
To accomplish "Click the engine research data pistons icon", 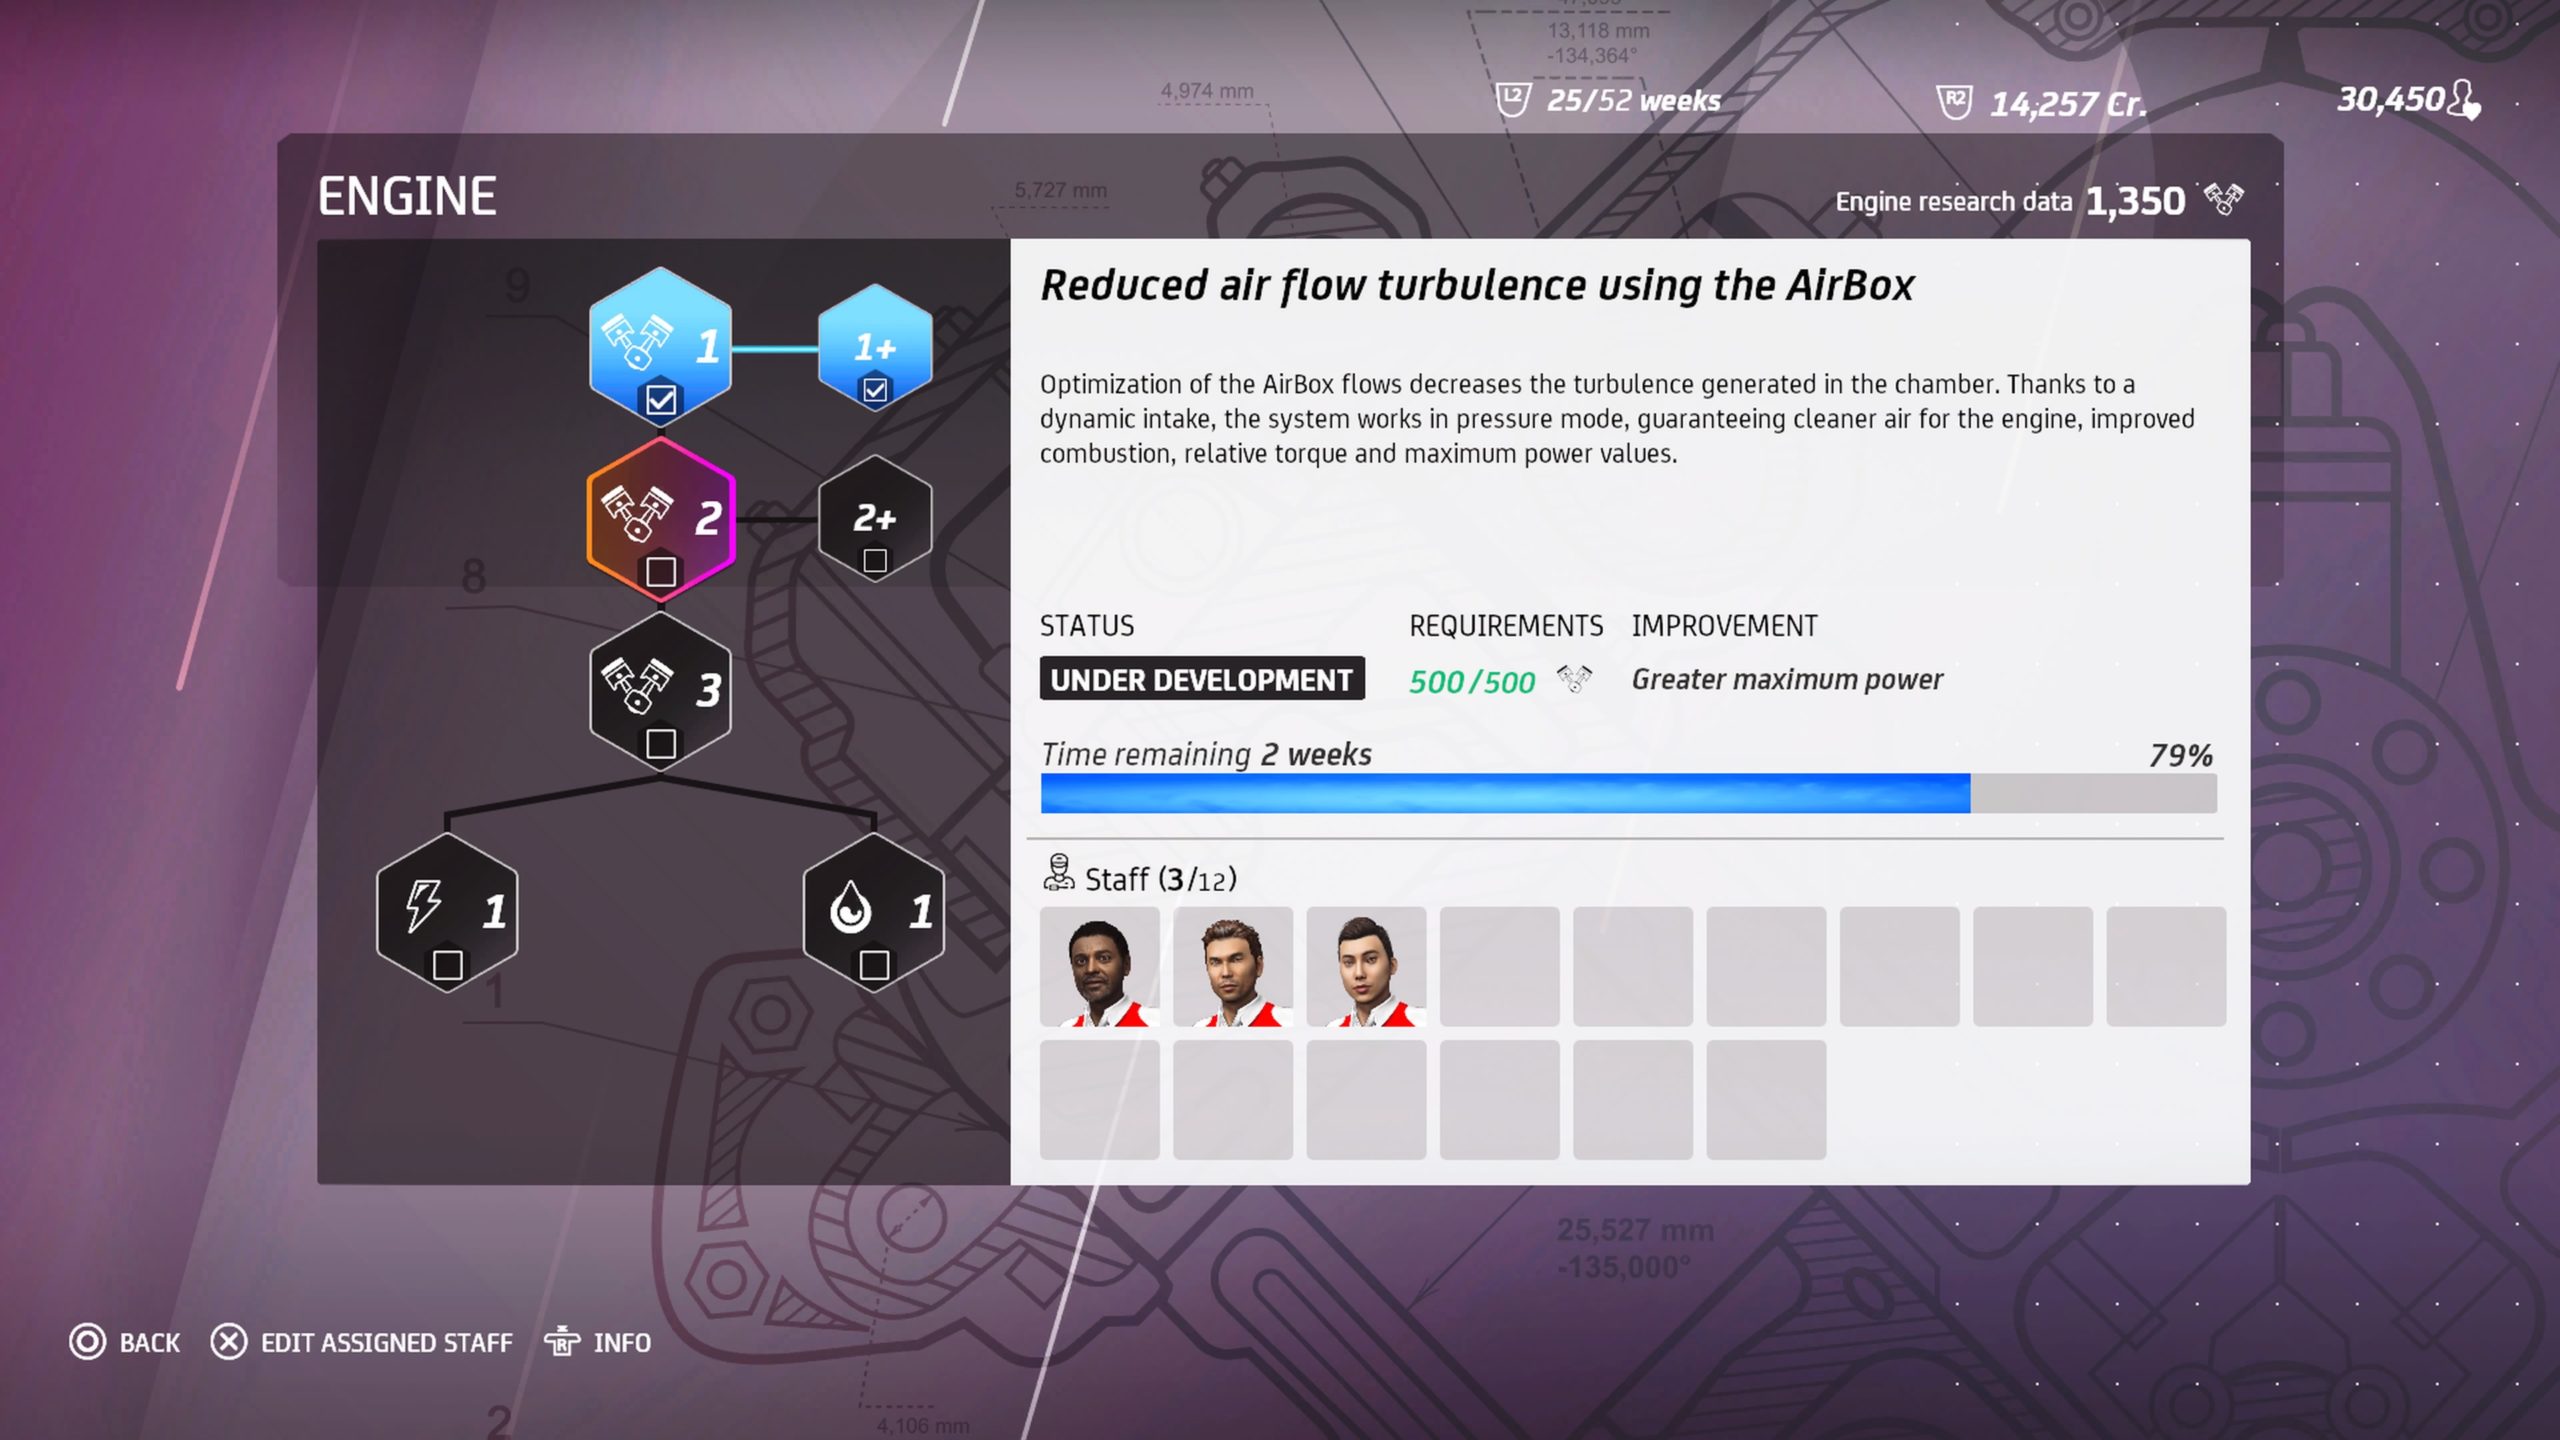I will click(2224, 198).
